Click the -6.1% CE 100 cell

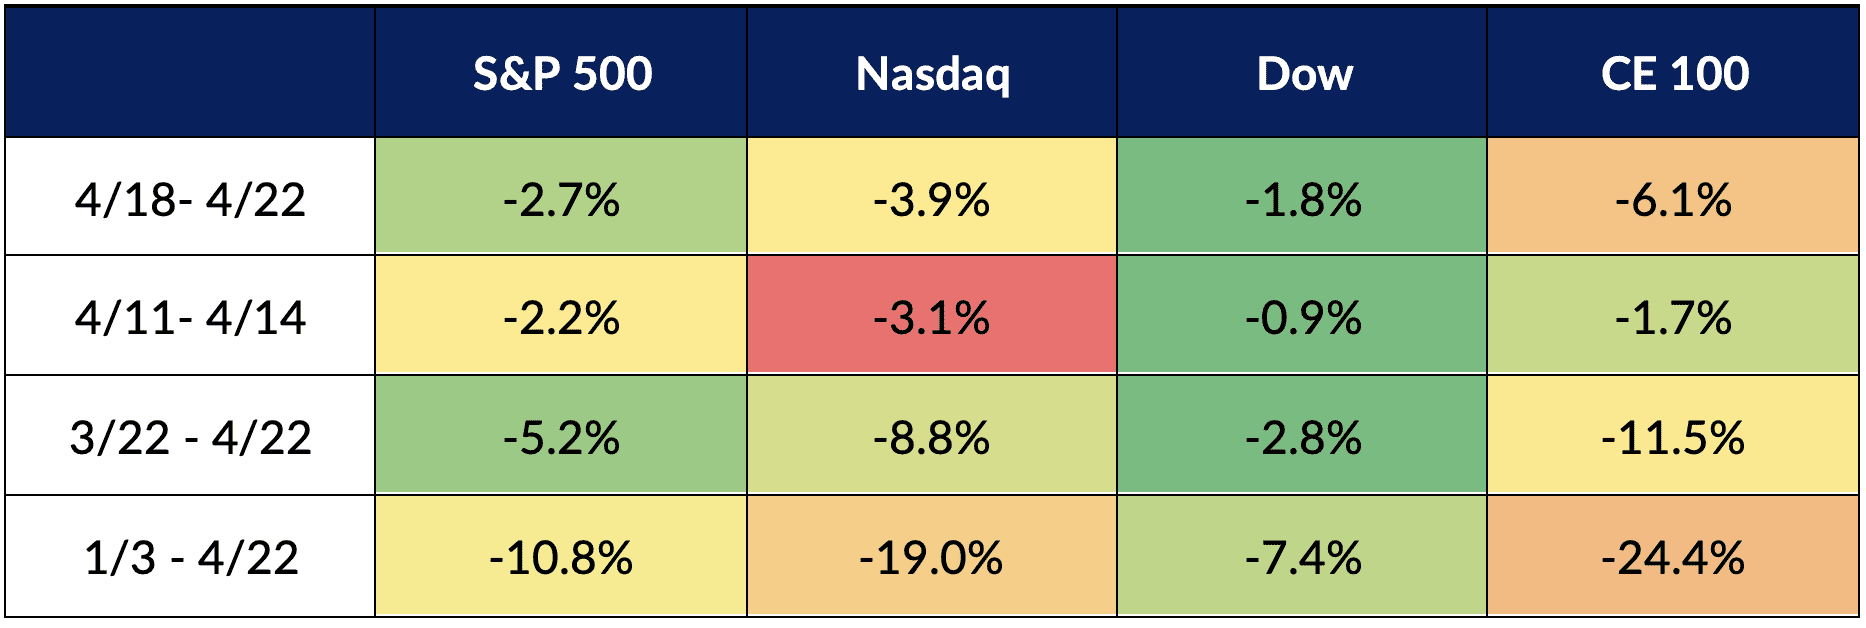coord(1674,199)
